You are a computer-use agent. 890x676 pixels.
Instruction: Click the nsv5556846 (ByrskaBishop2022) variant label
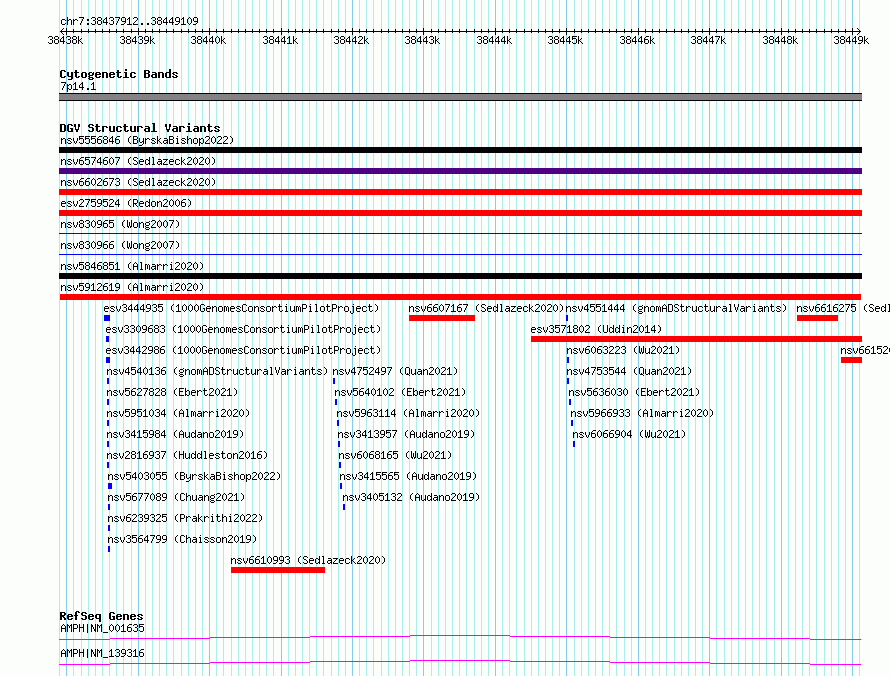coord(147,140)
